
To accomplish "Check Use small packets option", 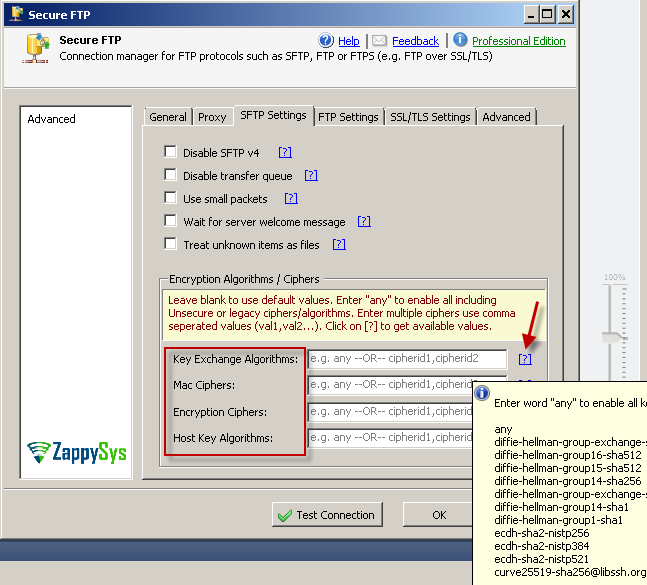I will [x=170, y=198].
